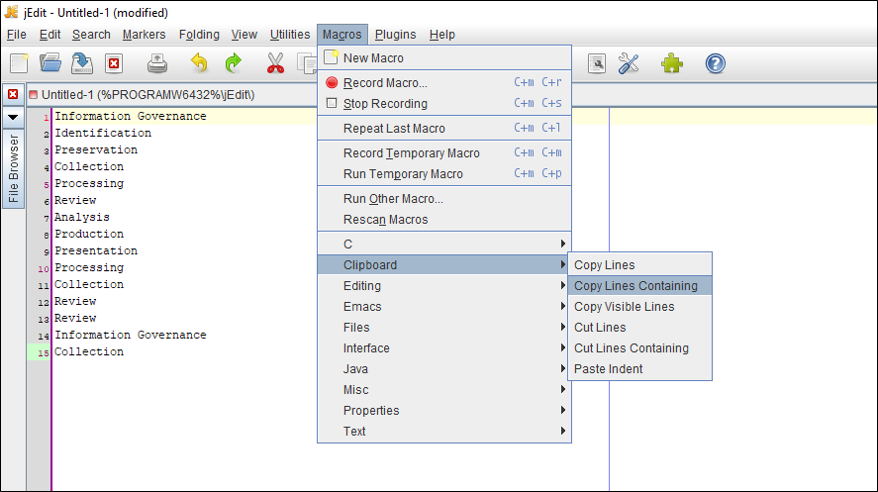Open the Folding menu

point(199,35)
